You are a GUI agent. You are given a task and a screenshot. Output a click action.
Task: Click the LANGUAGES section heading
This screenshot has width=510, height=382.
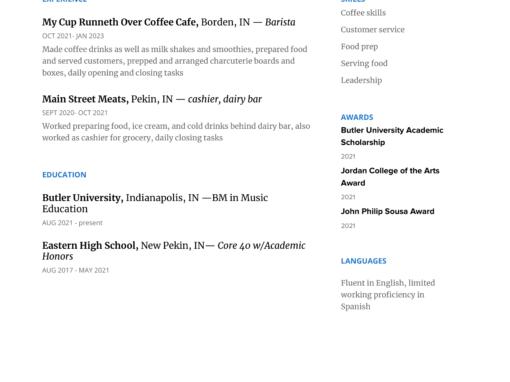tap(363, 261)
